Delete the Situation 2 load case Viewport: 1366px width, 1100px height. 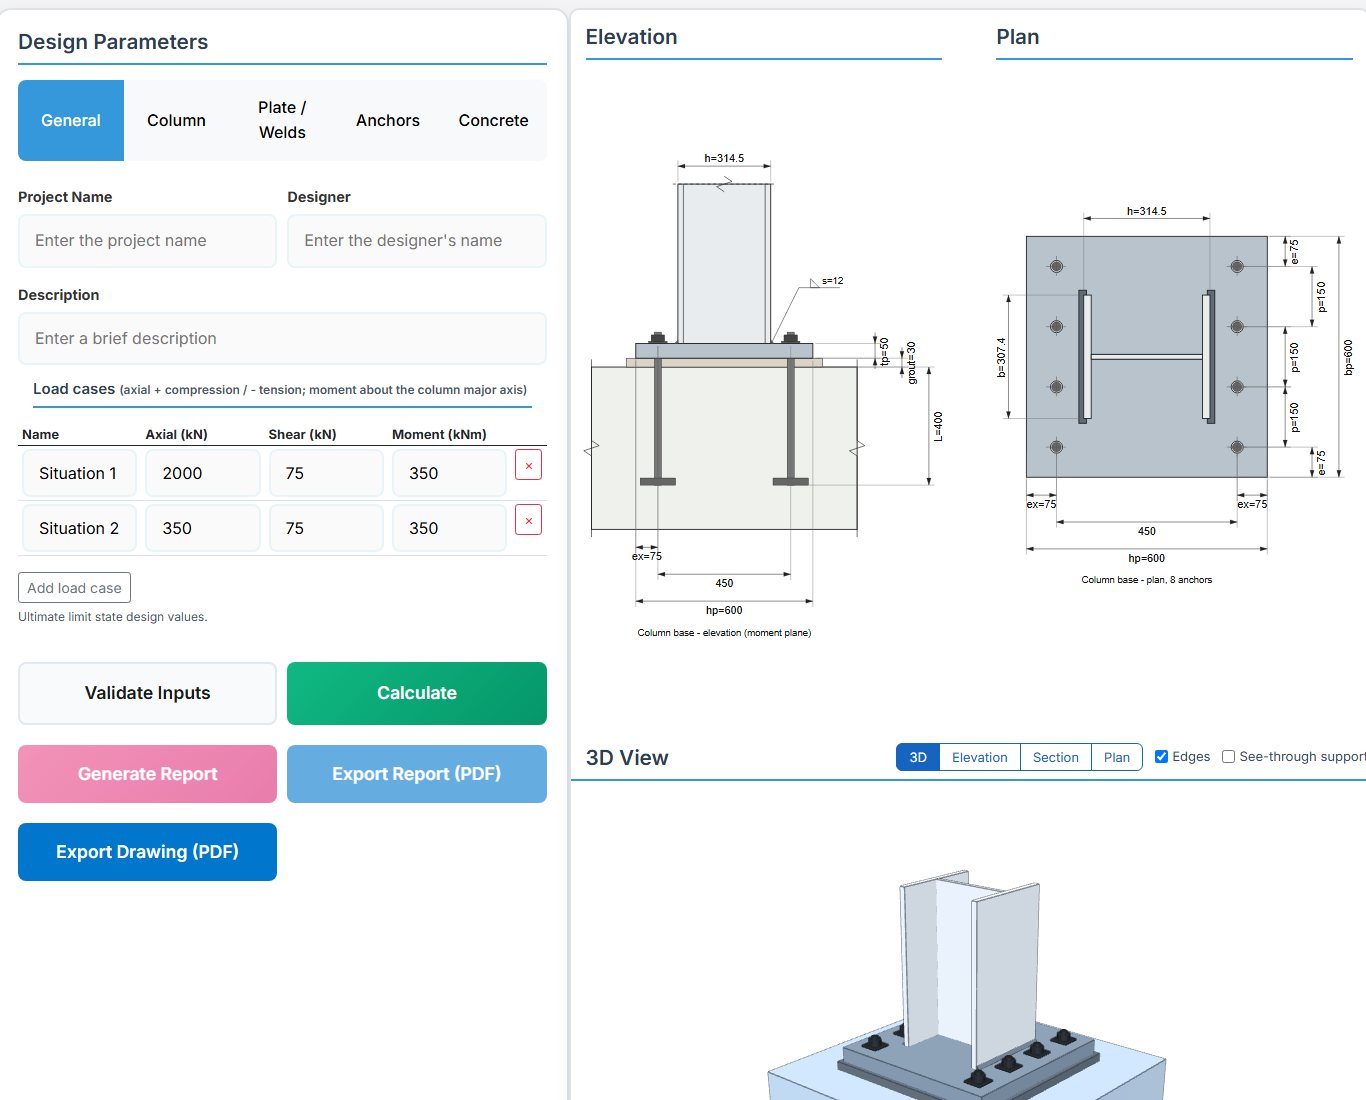tap(528, 520)
